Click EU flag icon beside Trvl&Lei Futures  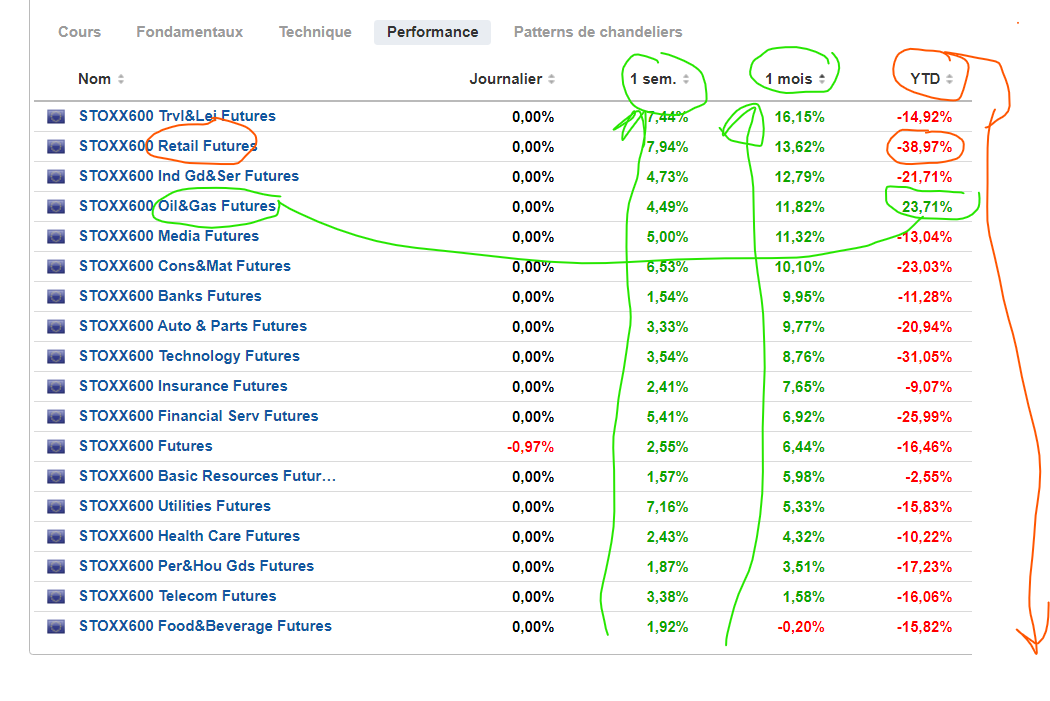pos(56,116)
